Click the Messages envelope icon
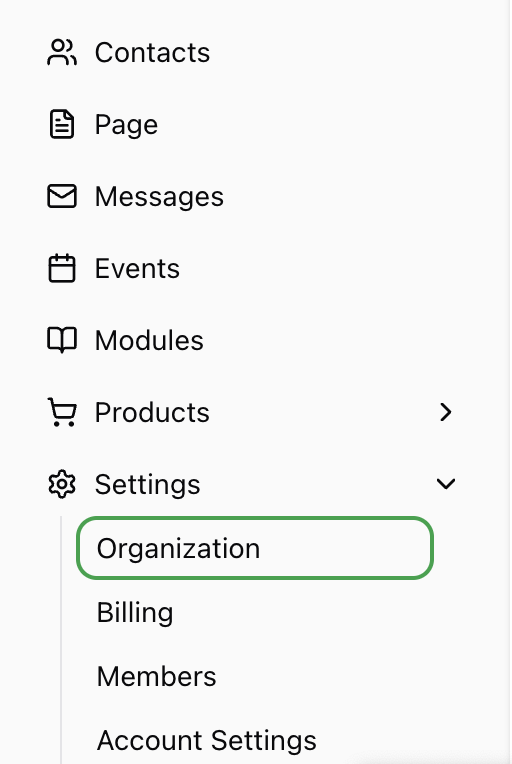This screenshot has width=512, height=764. pos(62,196)
